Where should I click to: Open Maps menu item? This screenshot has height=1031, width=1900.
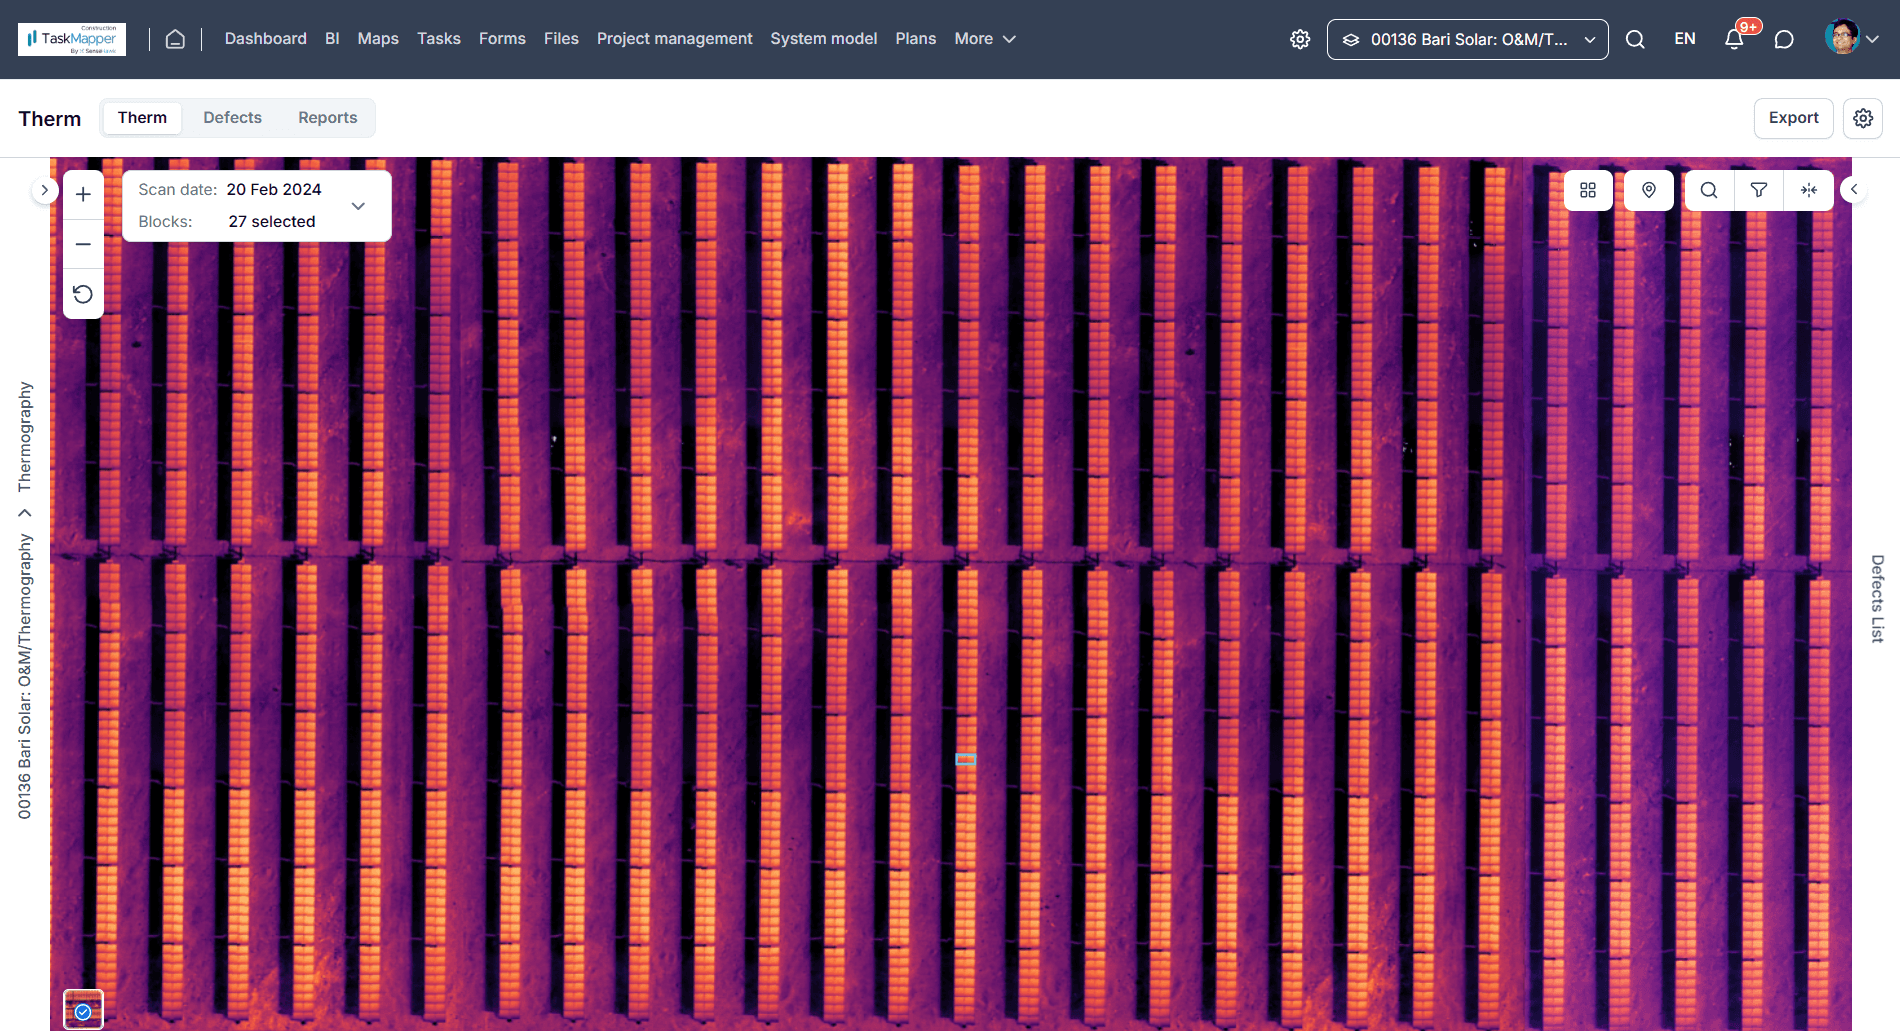(x=378, y=39)
